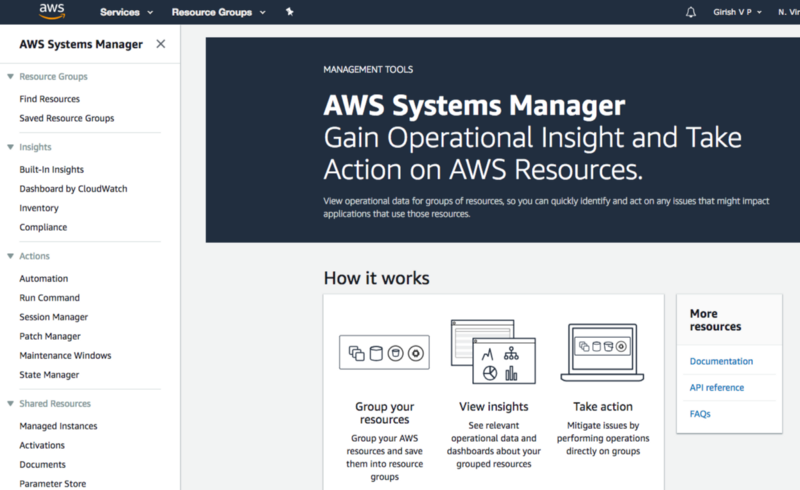Click the View insights title

click(x=493, y=407)
